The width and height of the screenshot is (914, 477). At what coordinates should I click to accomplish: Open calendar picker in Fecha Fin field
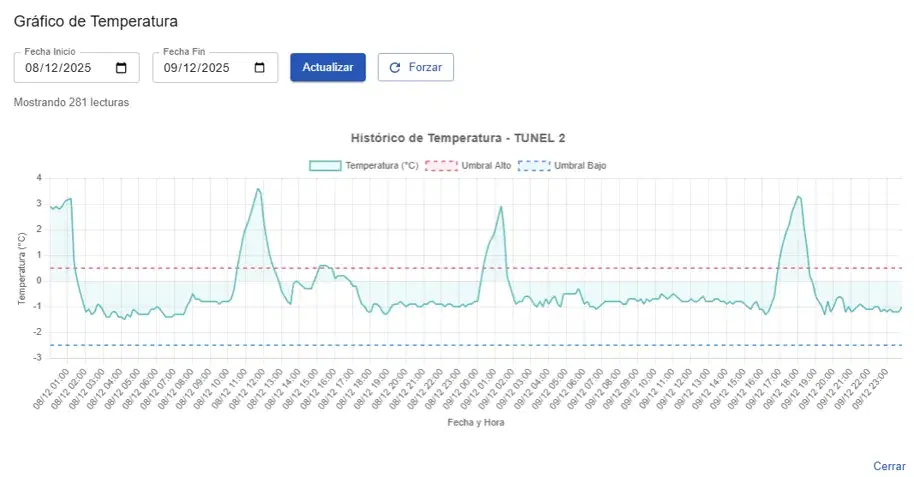[259, 68]
